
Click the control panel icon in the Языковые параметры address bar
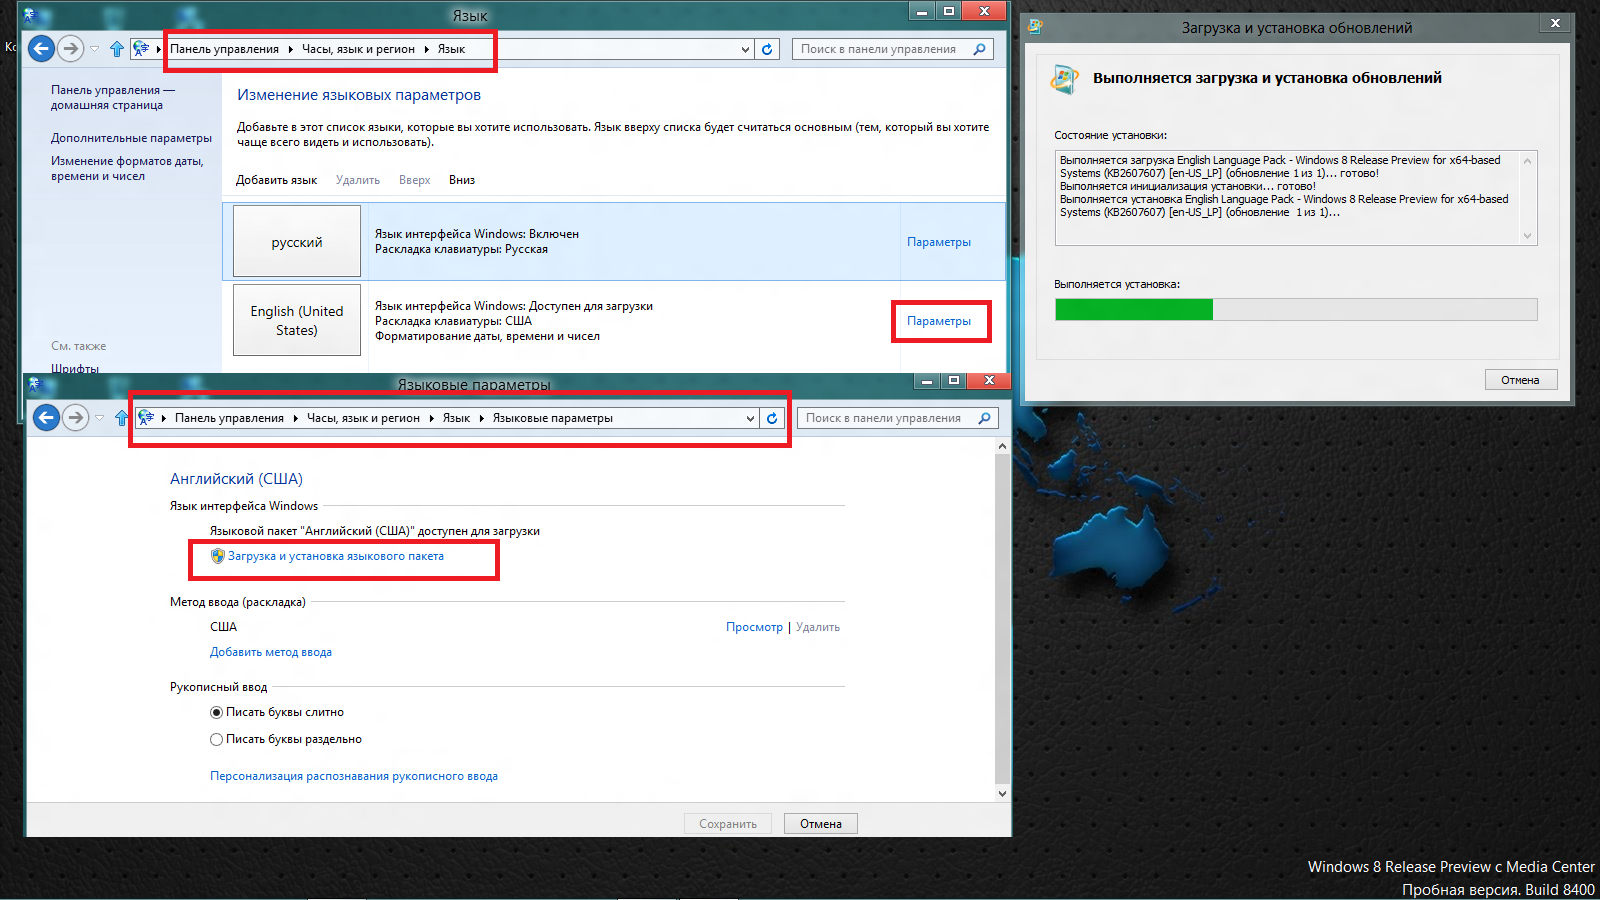(146, 418)
